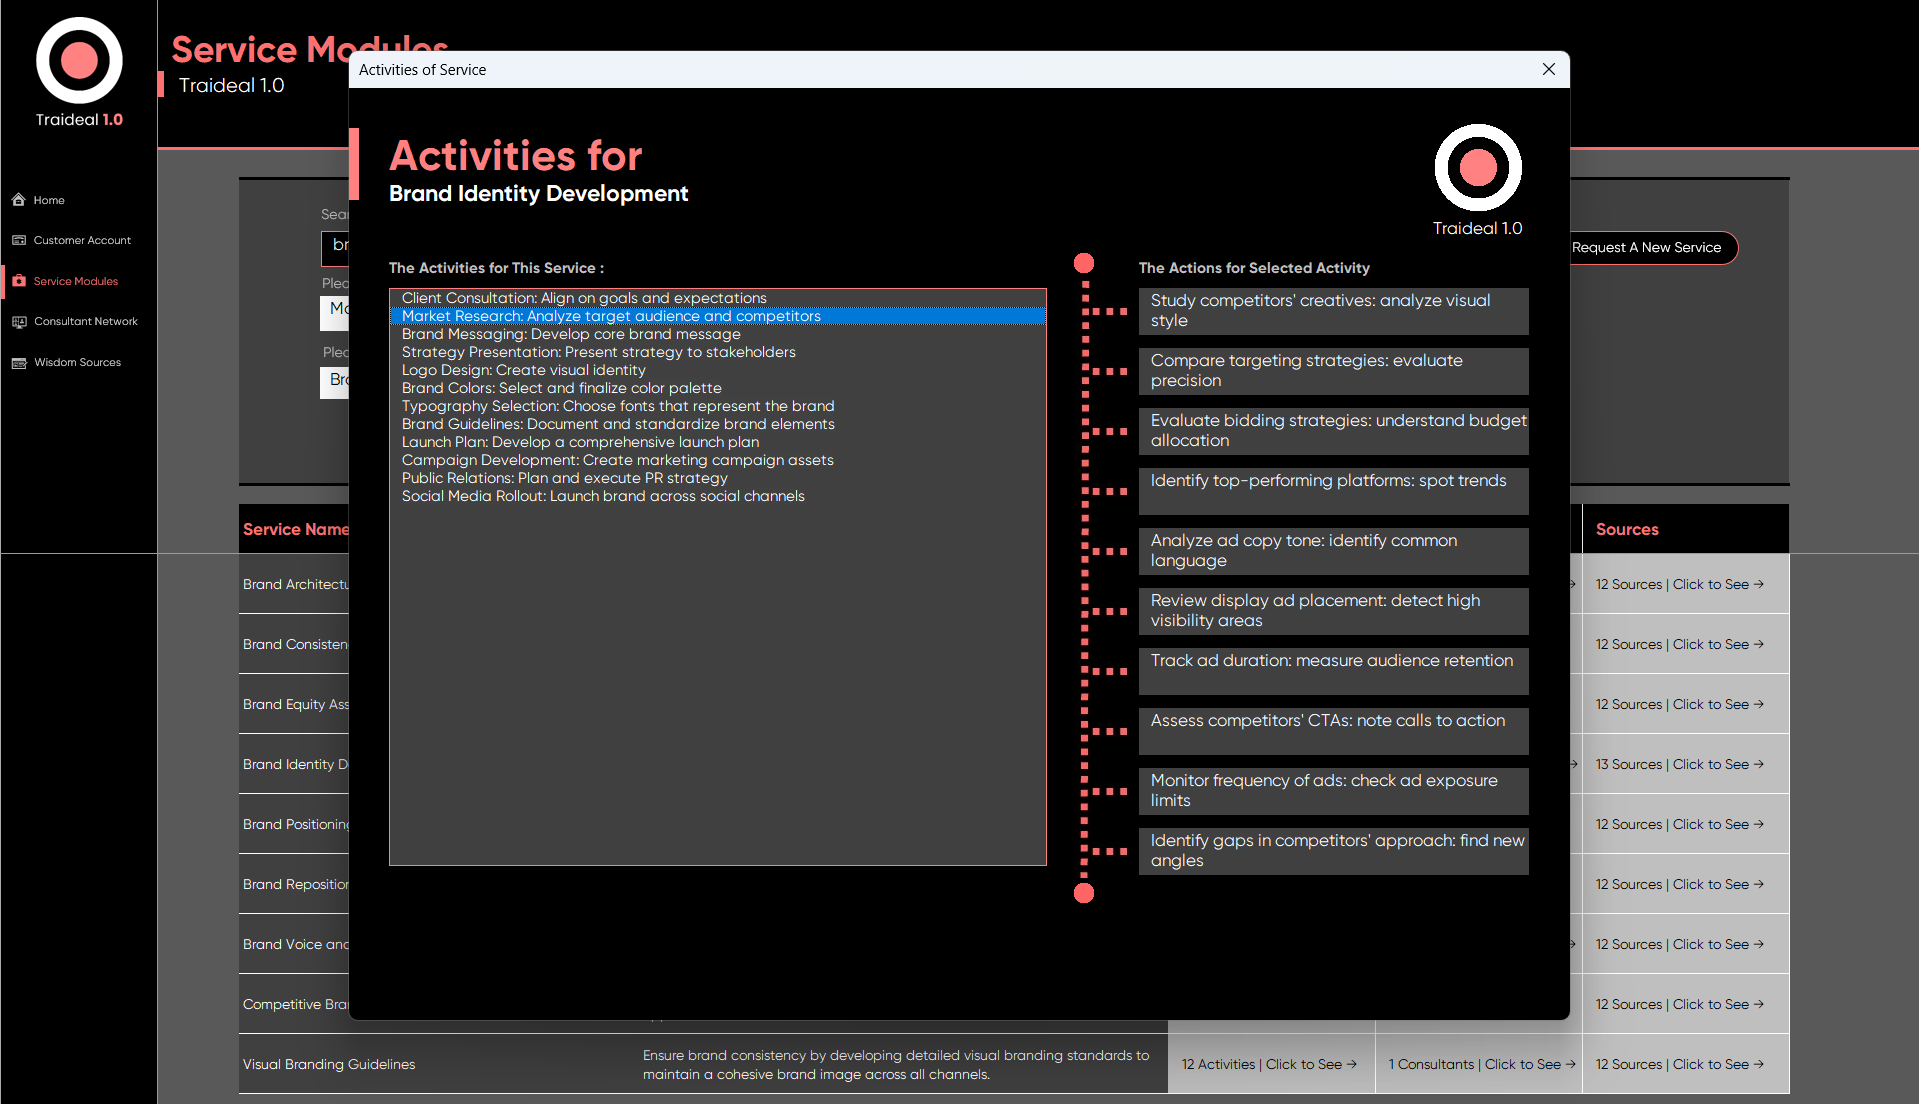This screenshot has height=1104, width=1919.
Task: Select Social Media Rollout activity
Action: click(x=603, y=496)
